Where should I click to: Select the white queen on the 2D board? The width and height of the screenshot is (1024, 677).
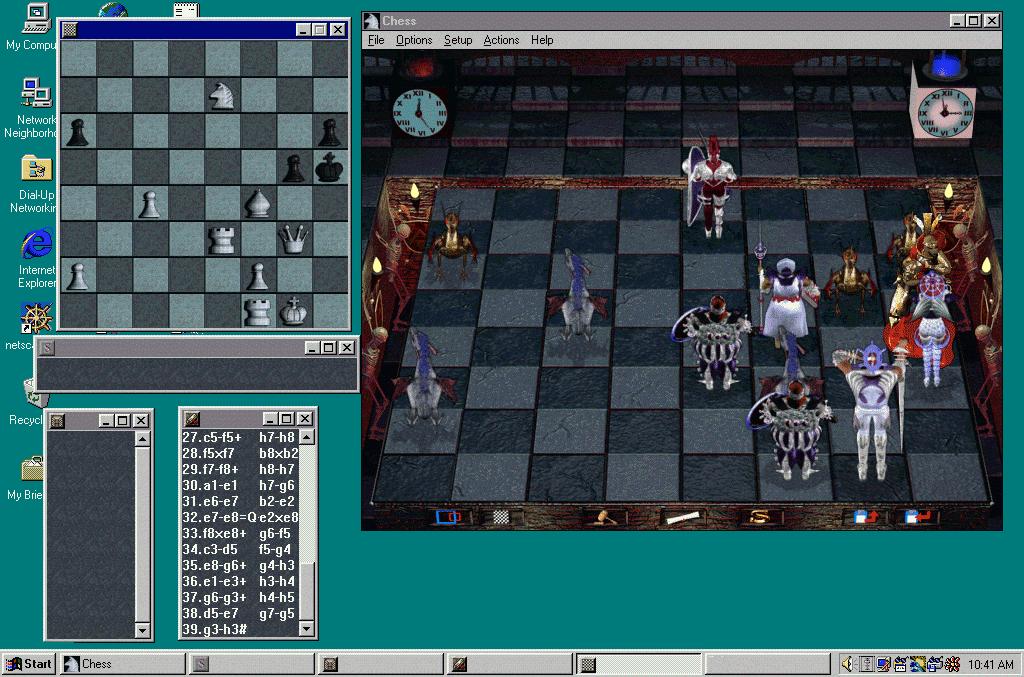coord(293,239)
